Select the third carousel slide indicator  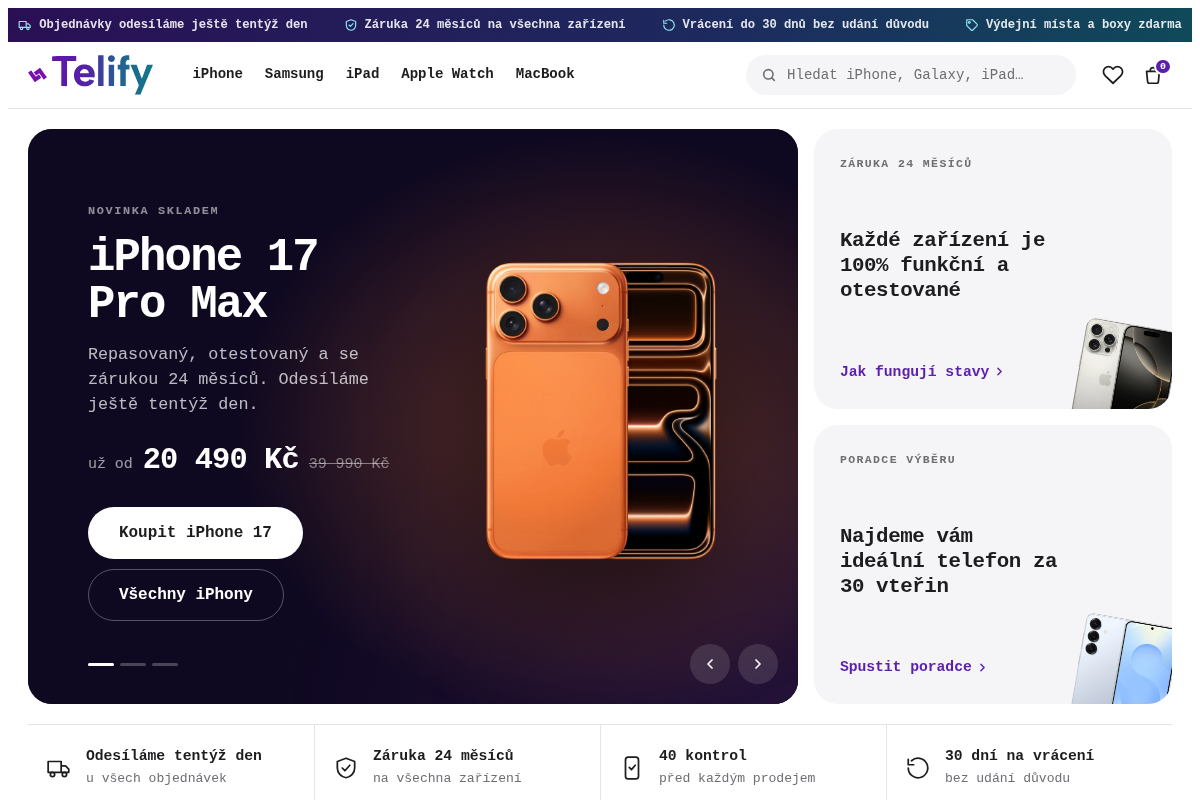coord(165,664)
